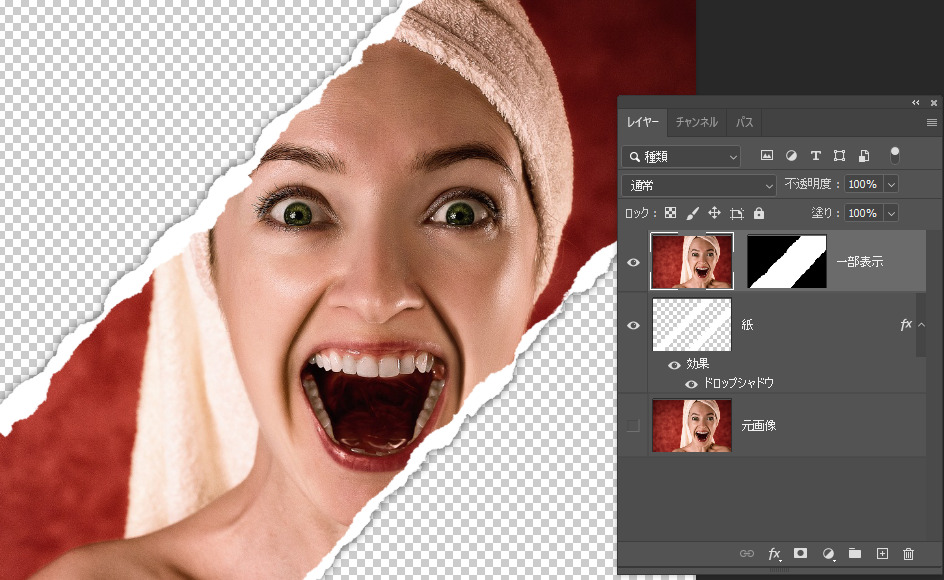Click the 一部表示 layer name
Image resolution: width=944 pixels, height=580 pixels.
click(x=859, y=261)
